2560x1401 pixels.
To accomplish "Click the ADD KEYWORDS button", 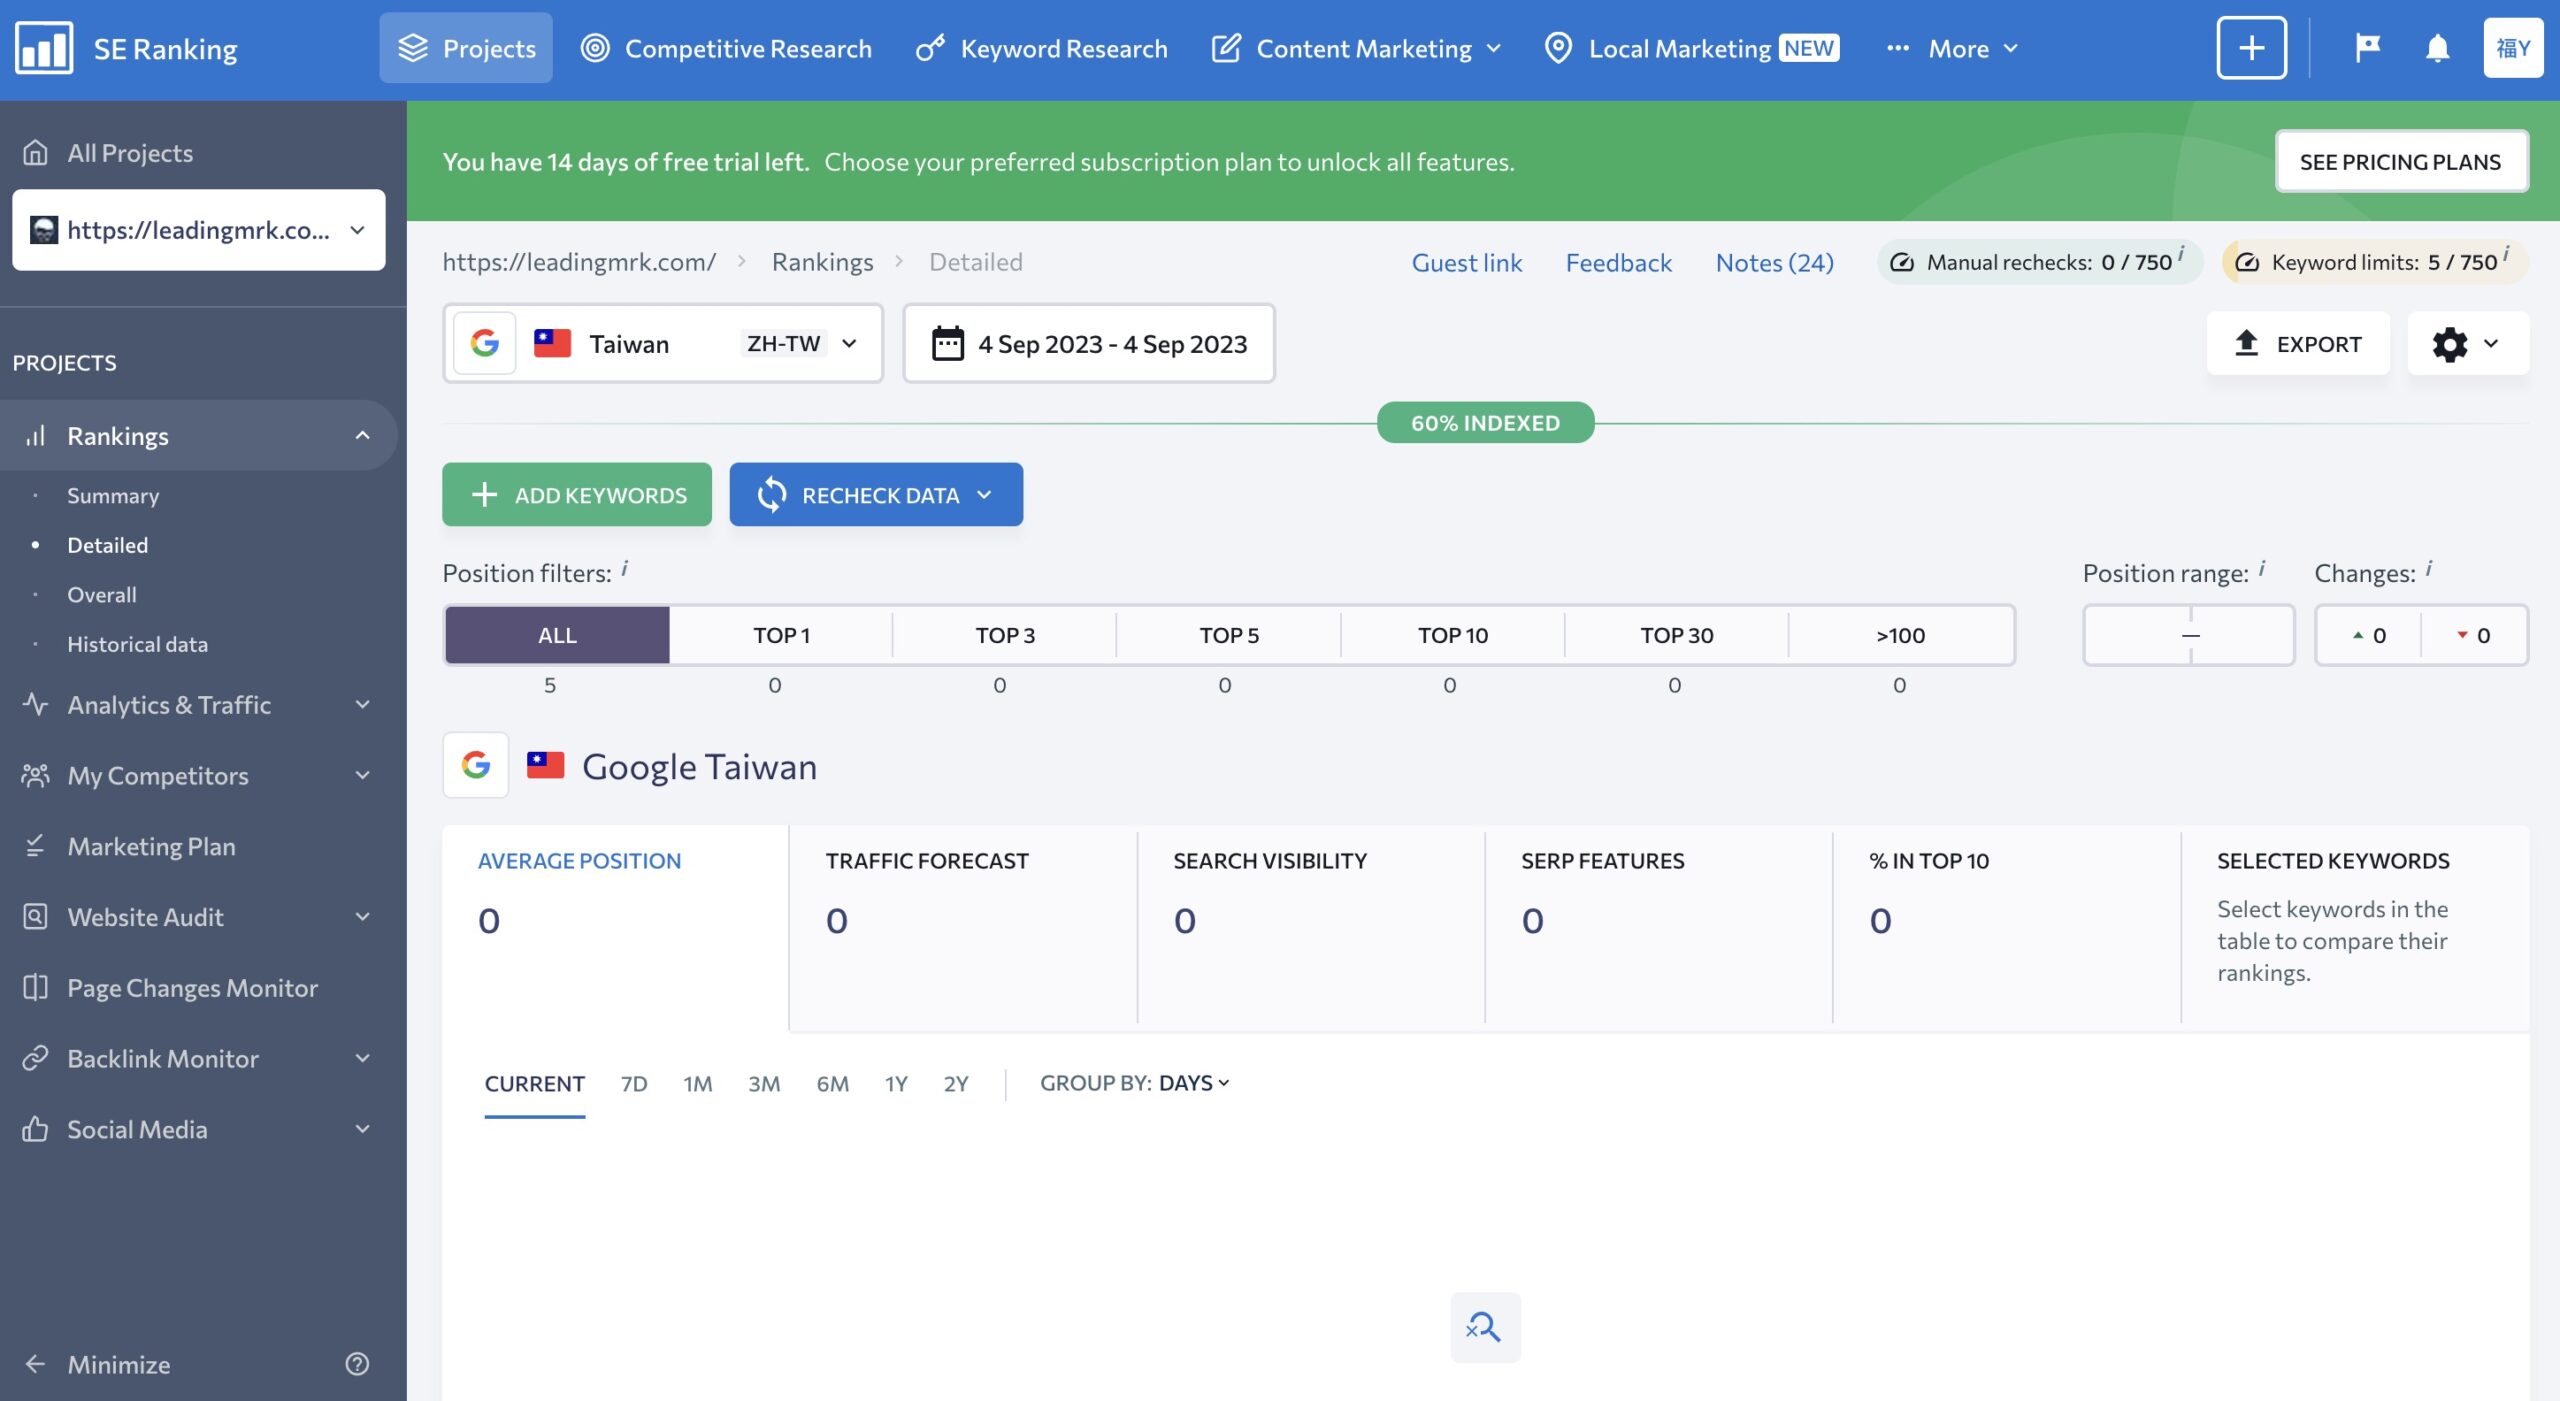I will click(x=577, y=494).
